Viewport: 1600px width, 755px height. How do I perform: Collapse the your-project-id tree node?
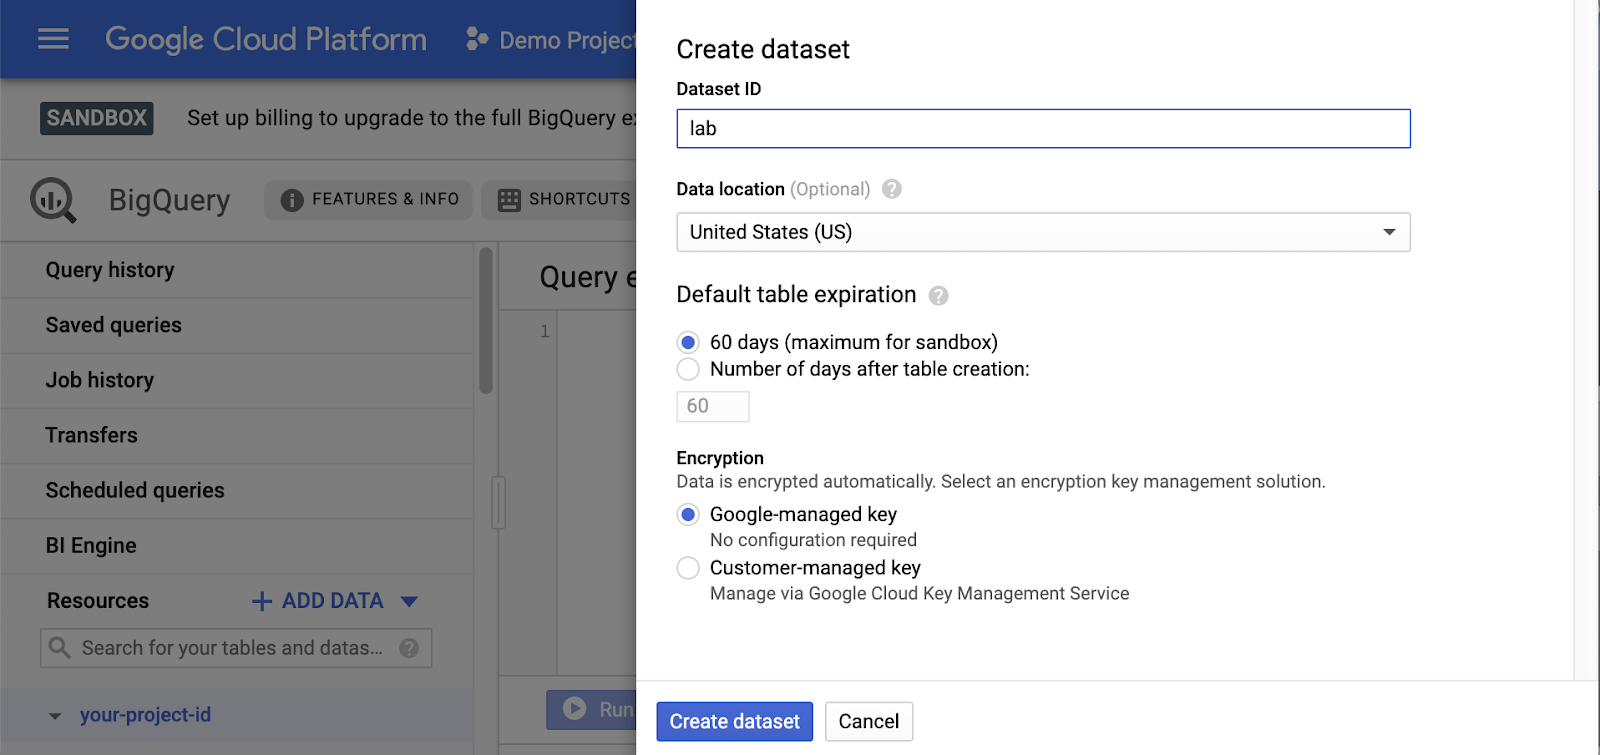(55, 716)
